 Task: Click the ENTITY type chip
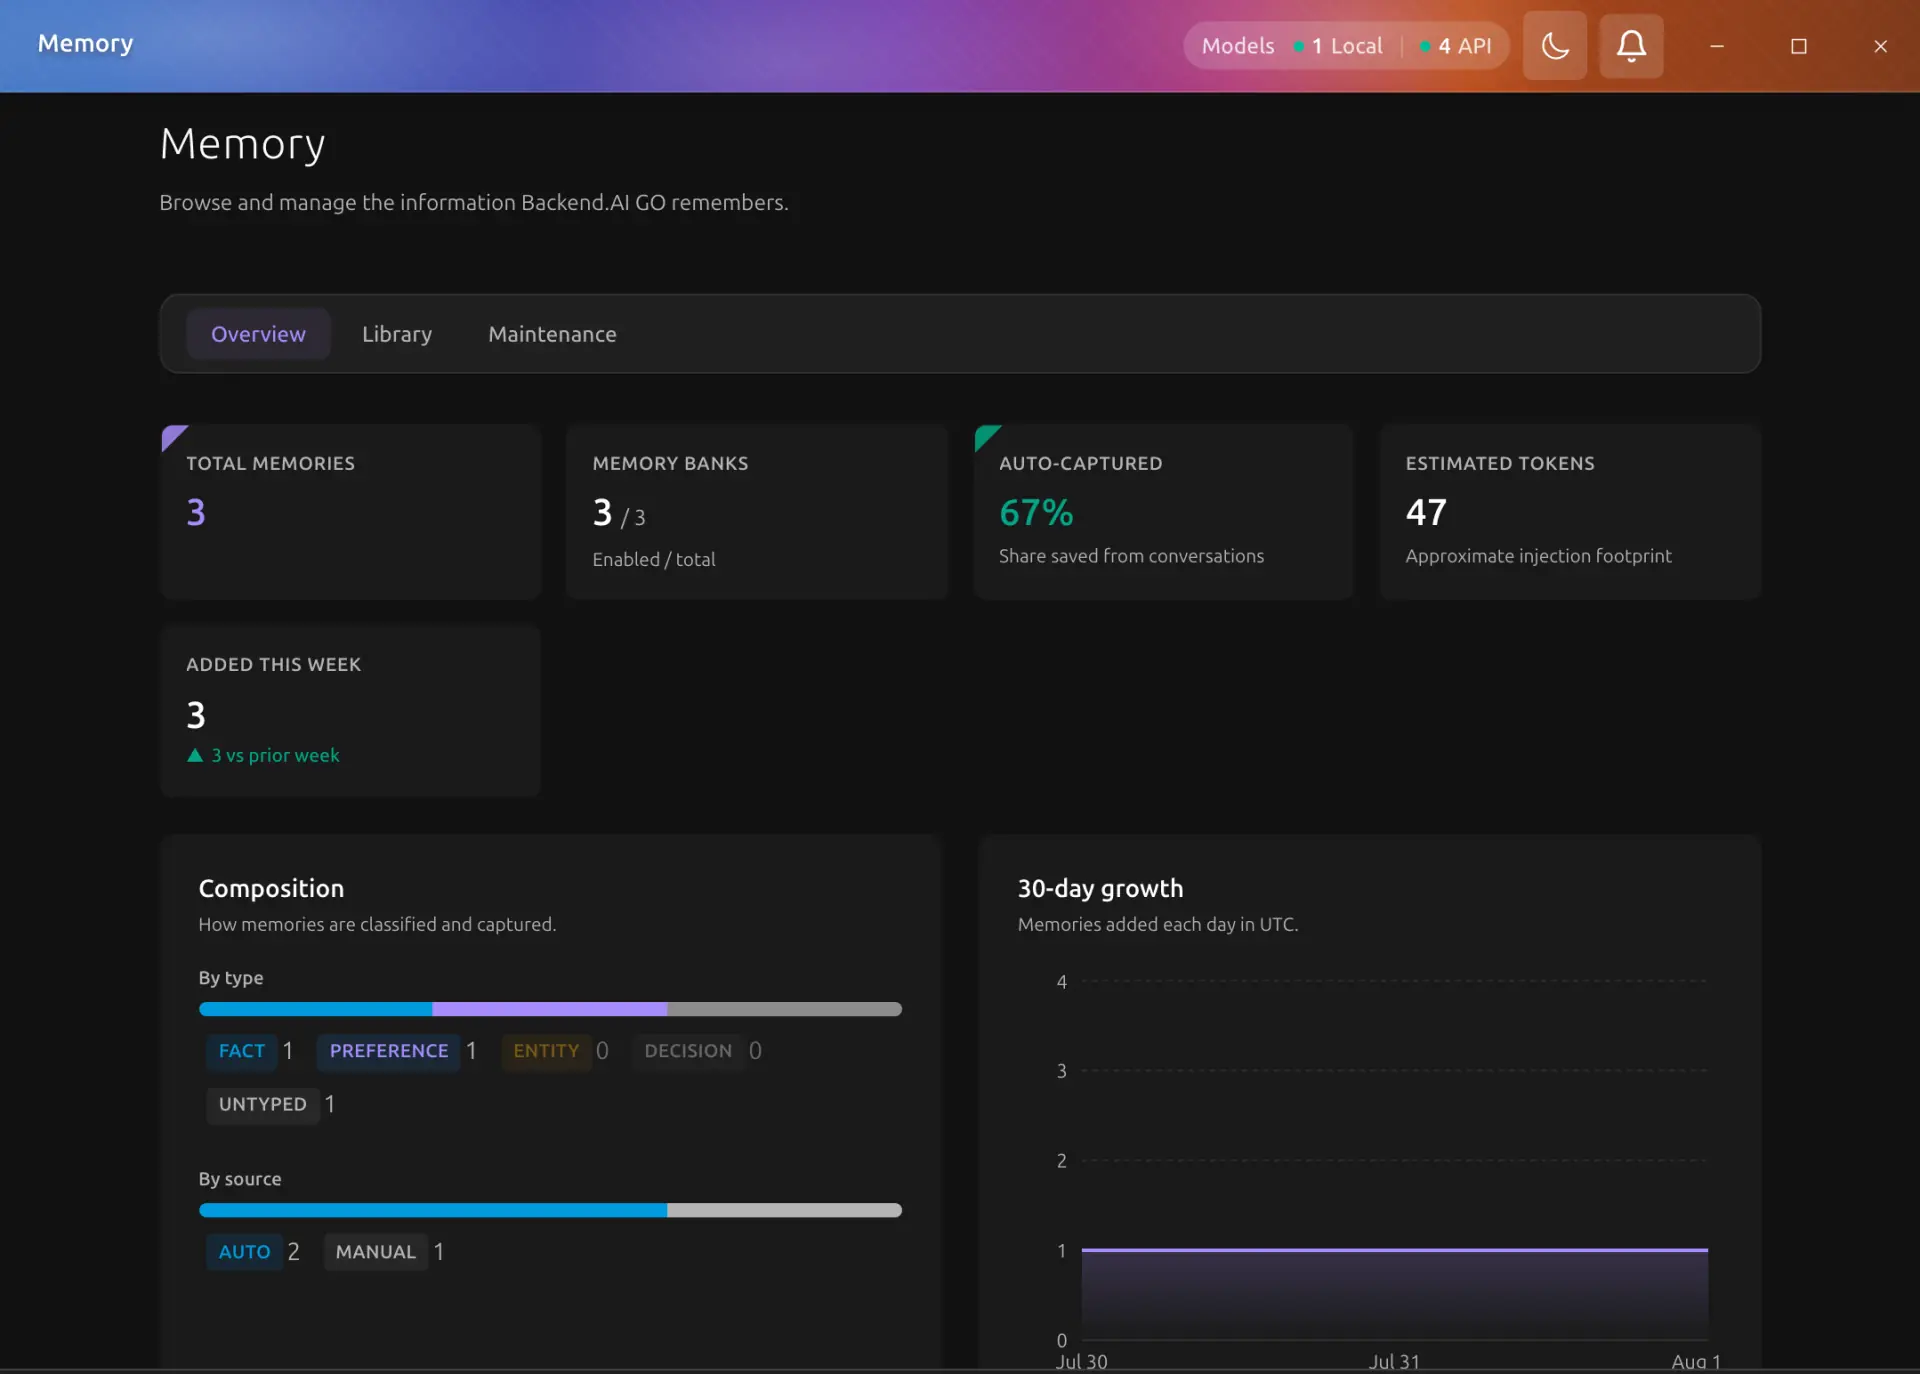pos(546,1051)
